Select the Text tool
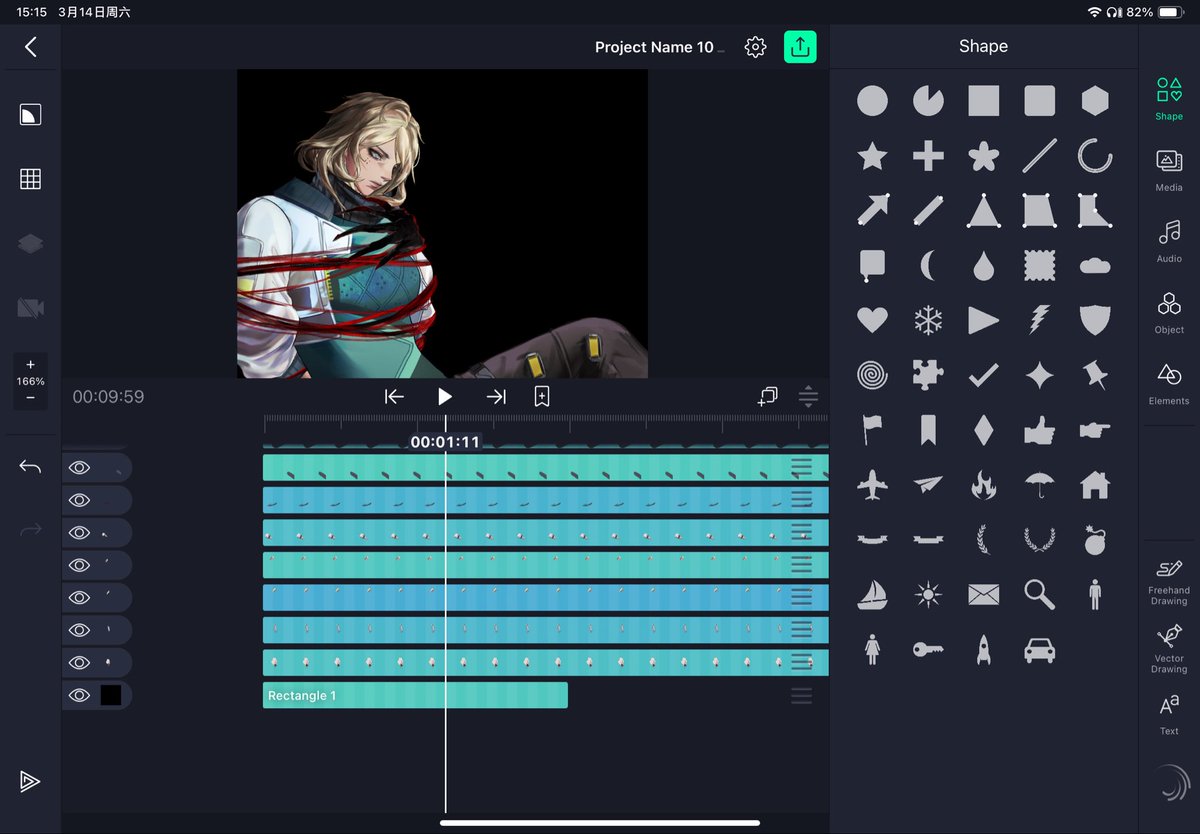 point(1169,715)
